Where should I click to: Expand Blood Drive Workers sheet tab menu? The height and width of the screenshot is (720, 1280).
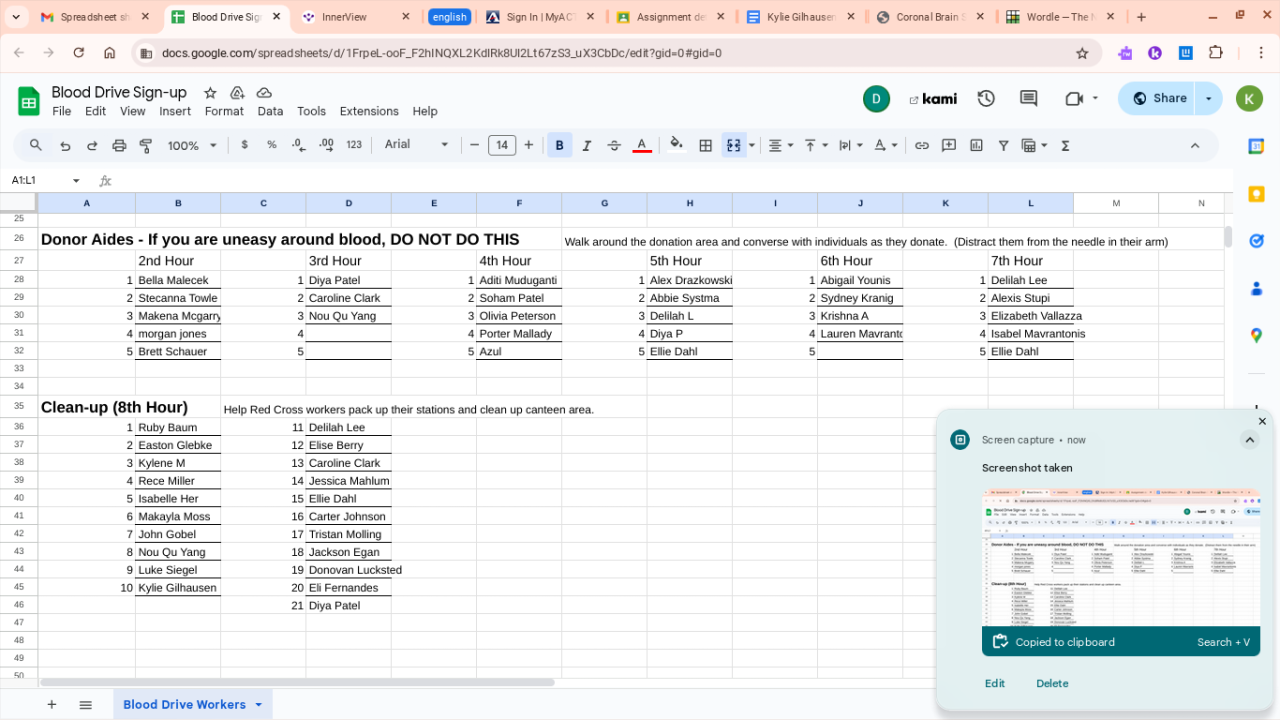tap(259, 705)
